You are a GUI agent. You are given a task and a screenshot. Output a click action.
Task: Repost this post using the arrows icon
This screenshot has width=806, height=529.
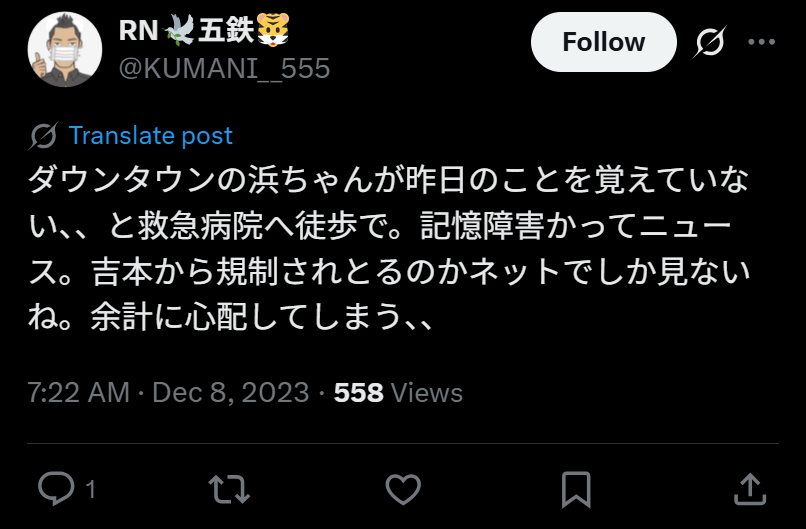(229, 489)
